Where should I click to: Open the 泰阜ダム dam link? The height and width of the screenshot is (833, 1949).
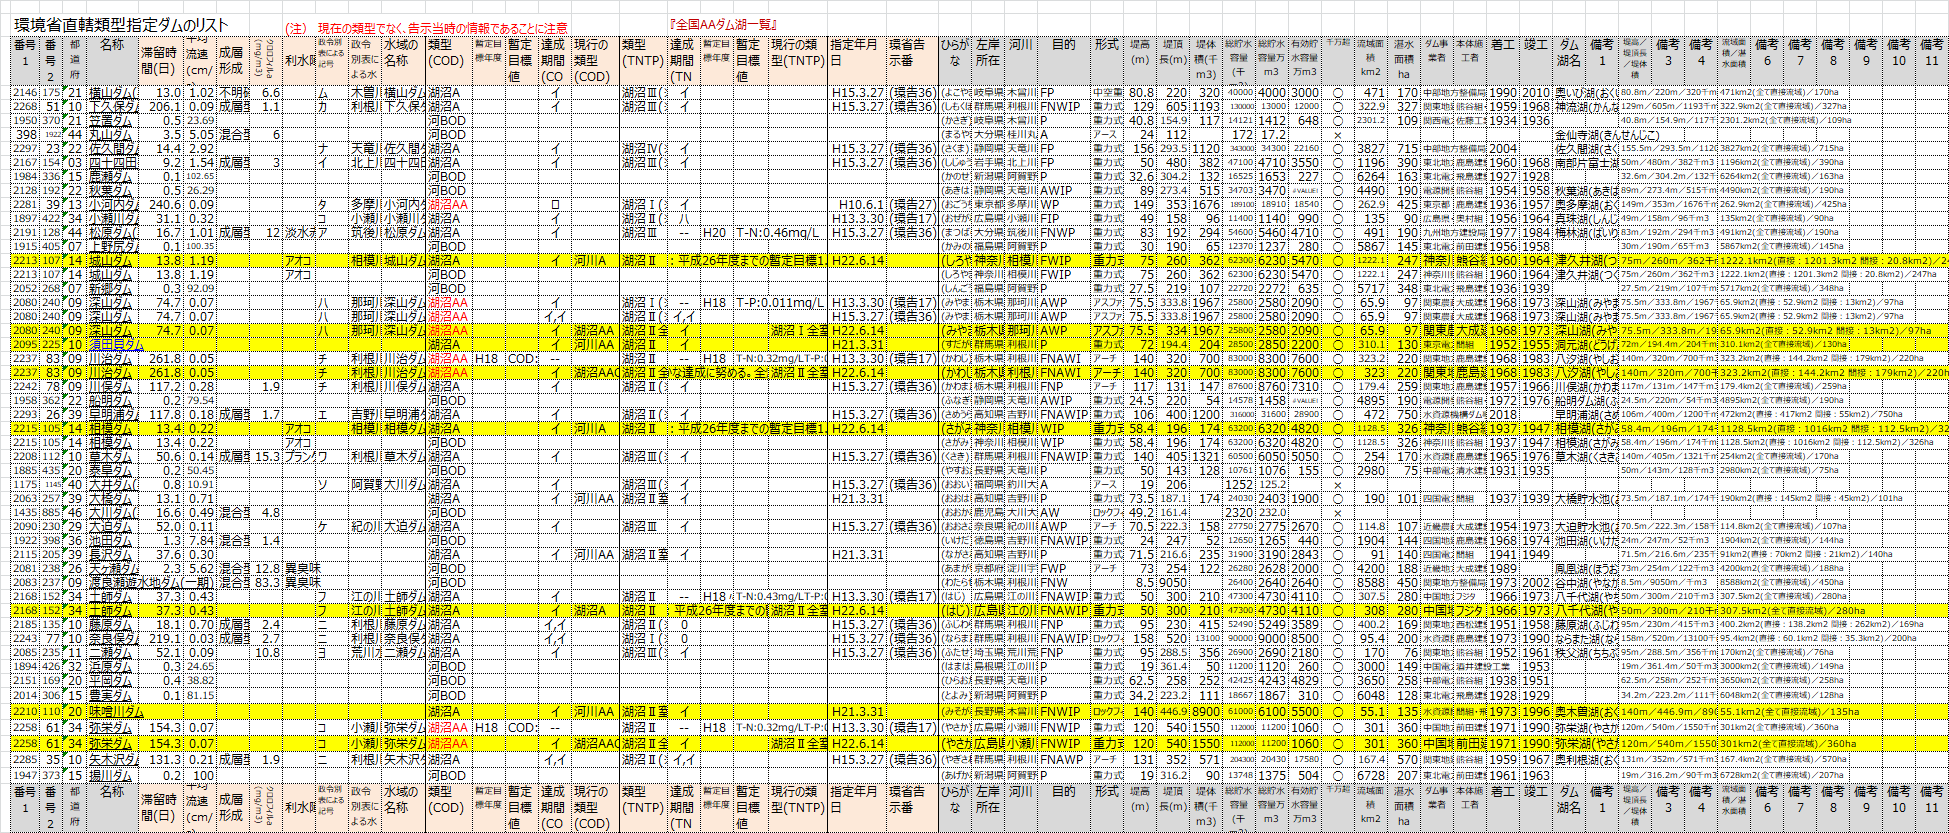pyautogui.click(x=110, y=470)
